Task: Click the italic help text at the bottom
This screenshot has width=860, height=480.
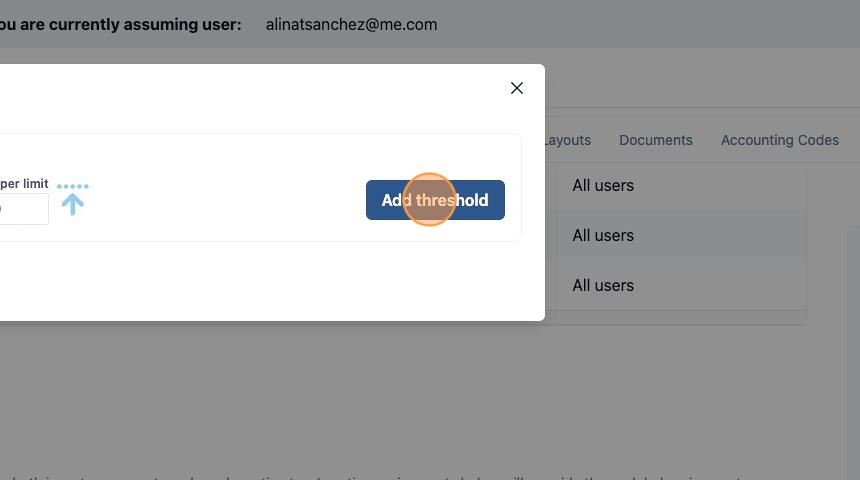Action: [384, 476]
